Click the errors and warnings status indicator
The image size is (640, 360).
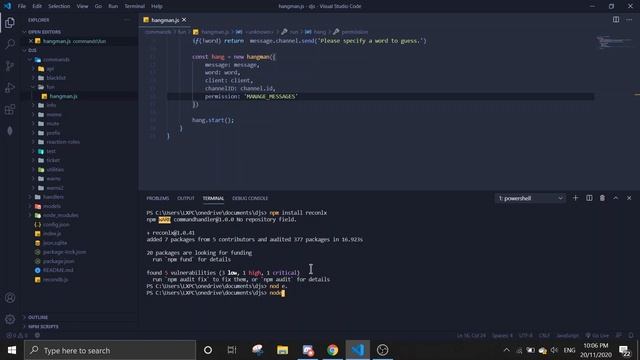16,335
